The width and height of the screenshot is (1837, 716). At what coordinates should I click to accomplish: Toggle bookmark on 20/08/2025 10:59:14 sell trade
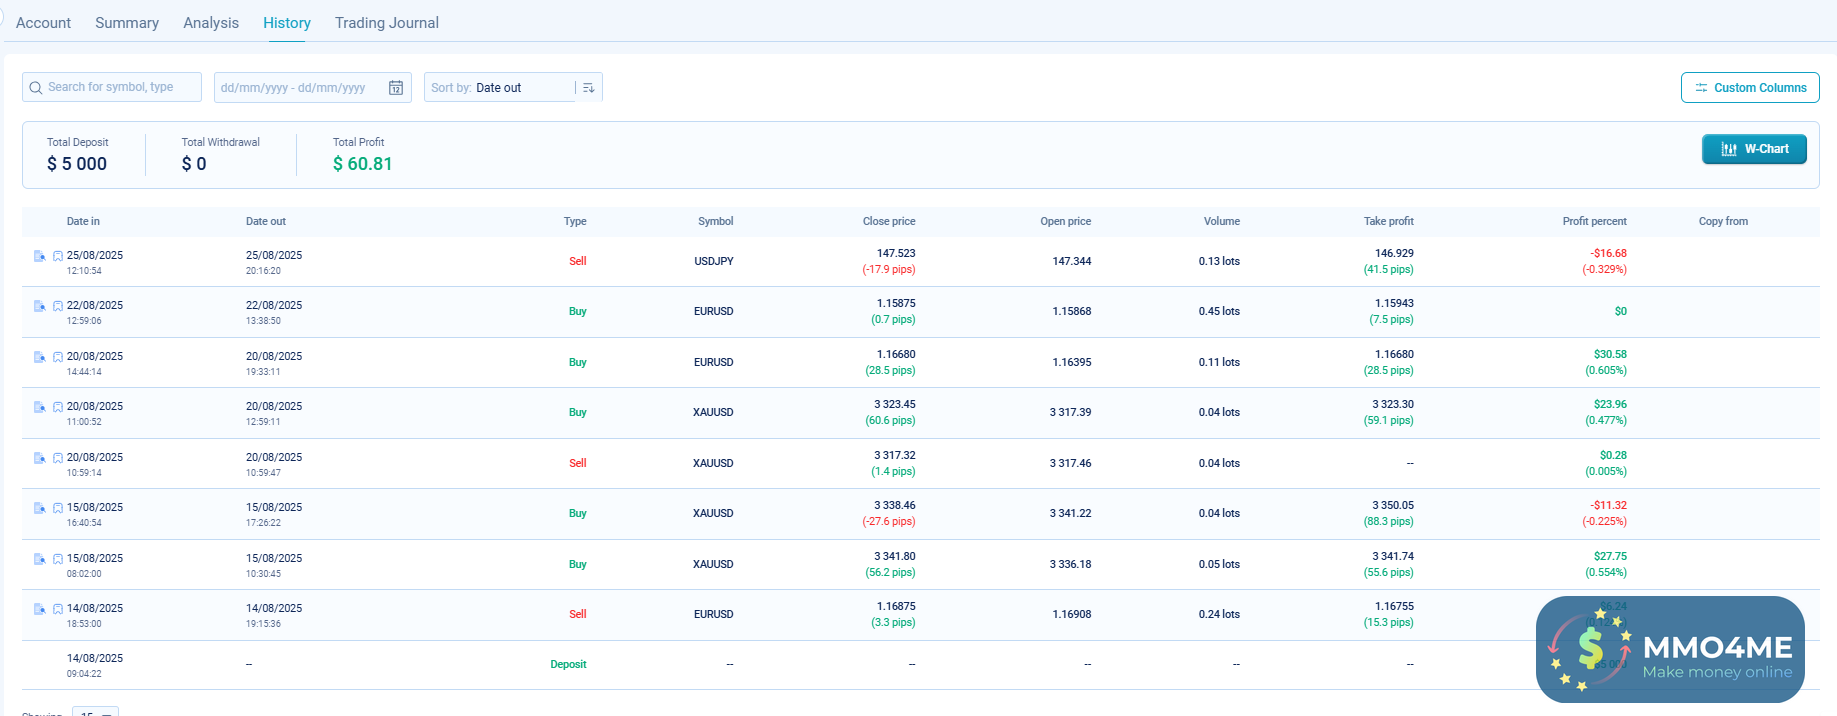[58, 459]
